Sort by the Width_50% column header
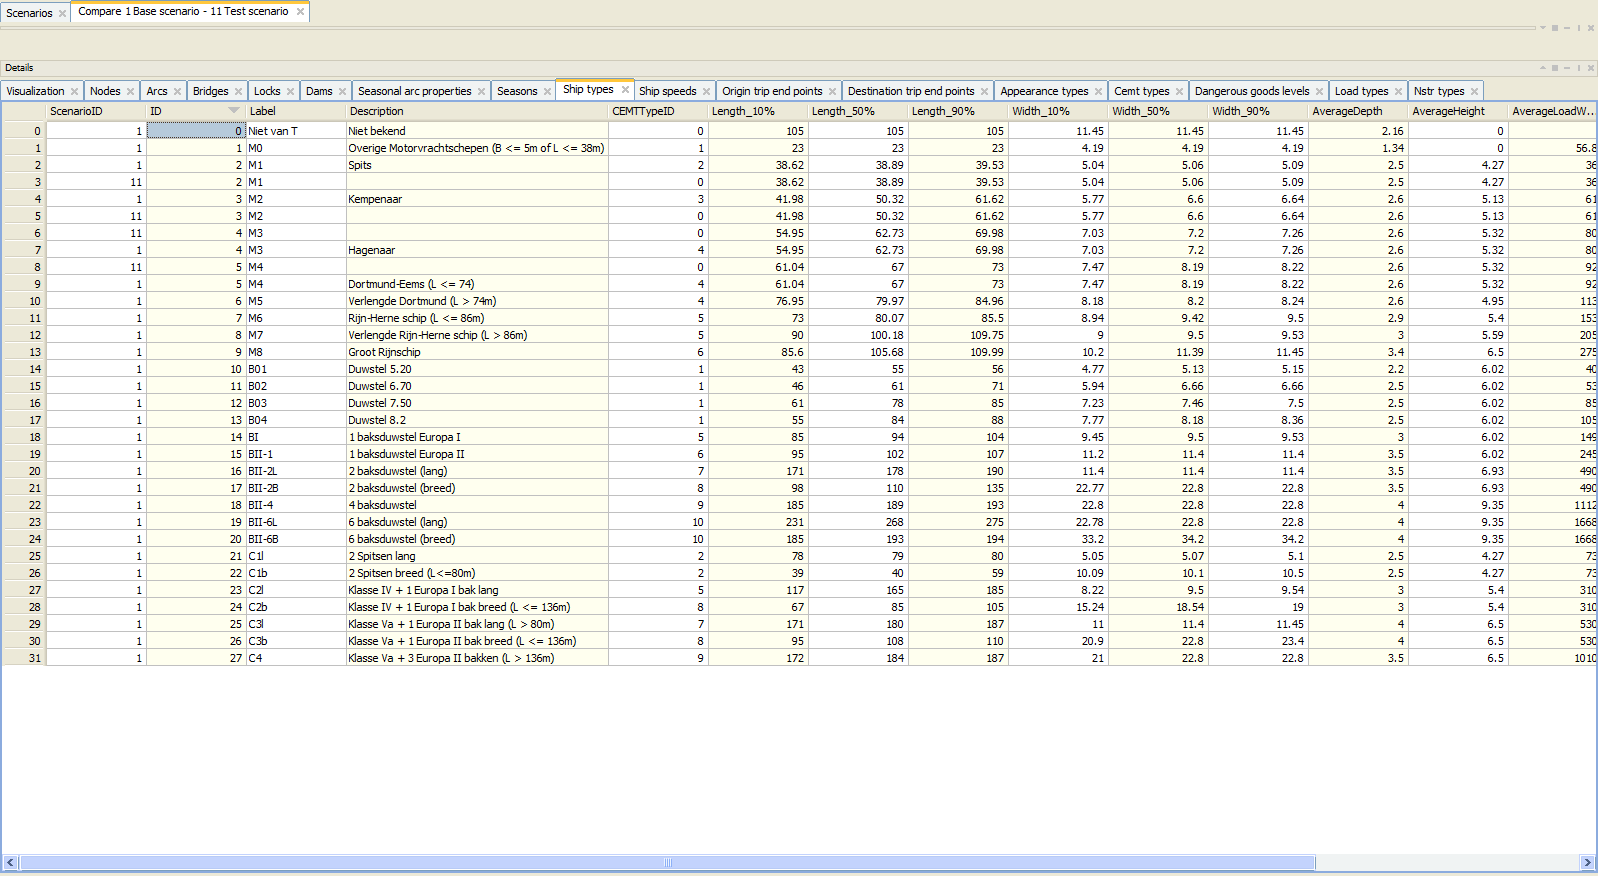Image resolution: width=1598 pixels, height=876 pixels. pyautogui.click(x=1158, y=111)
